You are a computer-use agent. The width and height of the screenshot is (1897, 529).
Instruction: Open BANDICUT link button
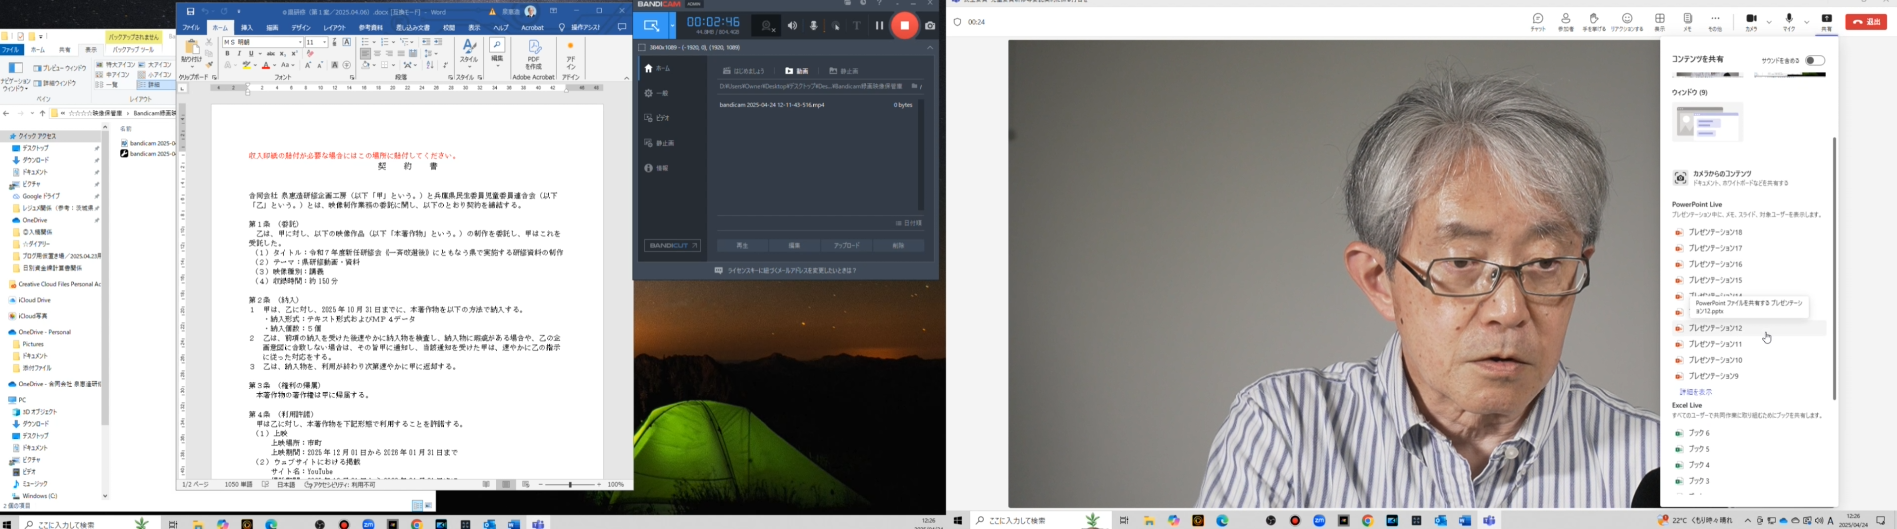pyautogui.click(x=672, y=245)
